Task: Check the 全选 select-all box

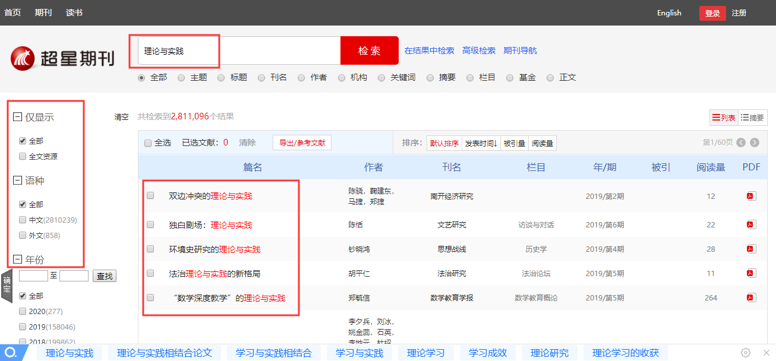Action: tap(147, 143)
